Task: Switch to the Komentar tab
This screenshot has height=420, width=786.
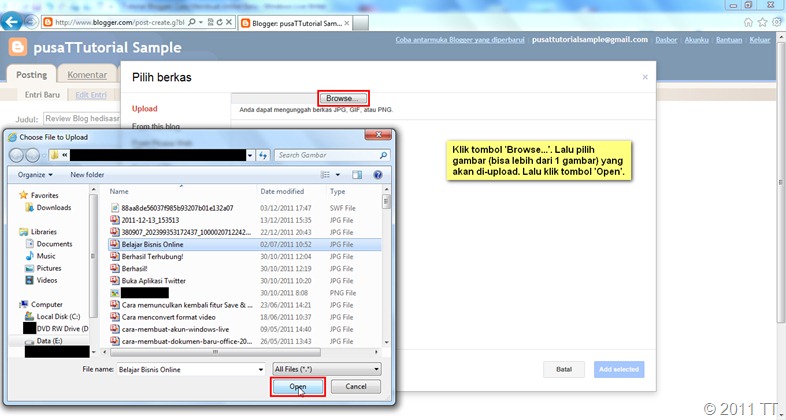Action: tap(87, 75)
